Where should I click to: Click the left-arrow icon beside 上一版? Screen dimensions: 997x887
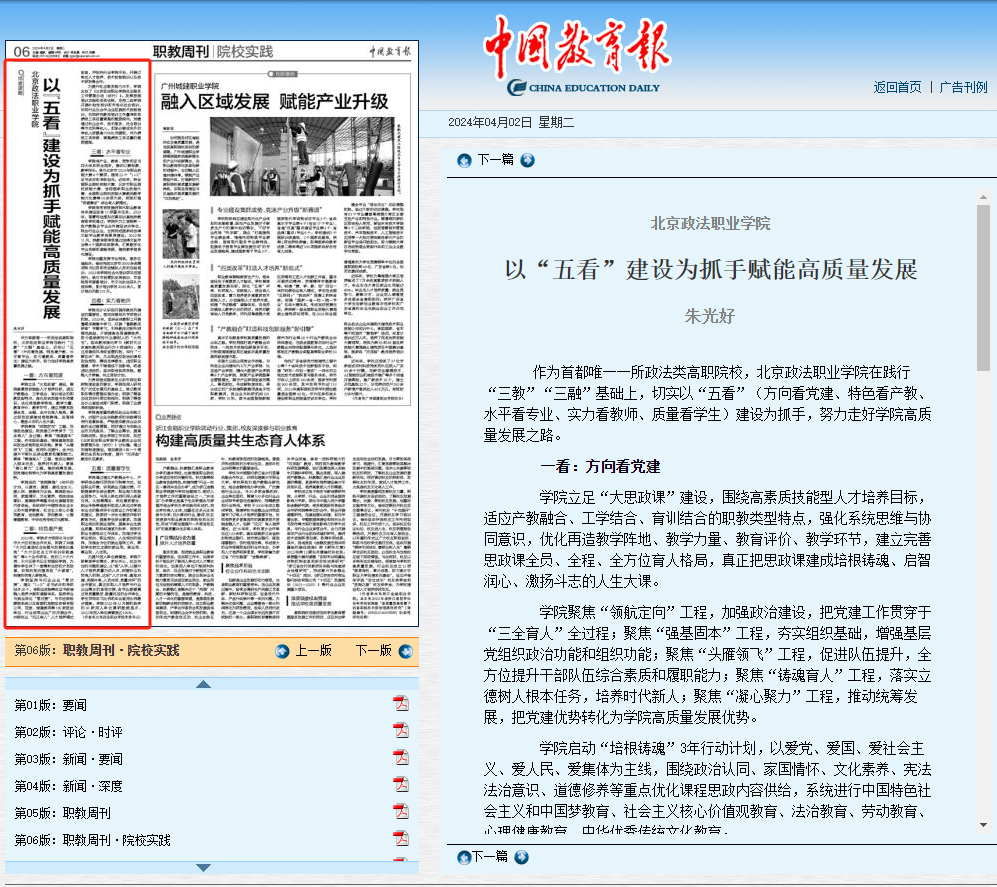(283, 651)
